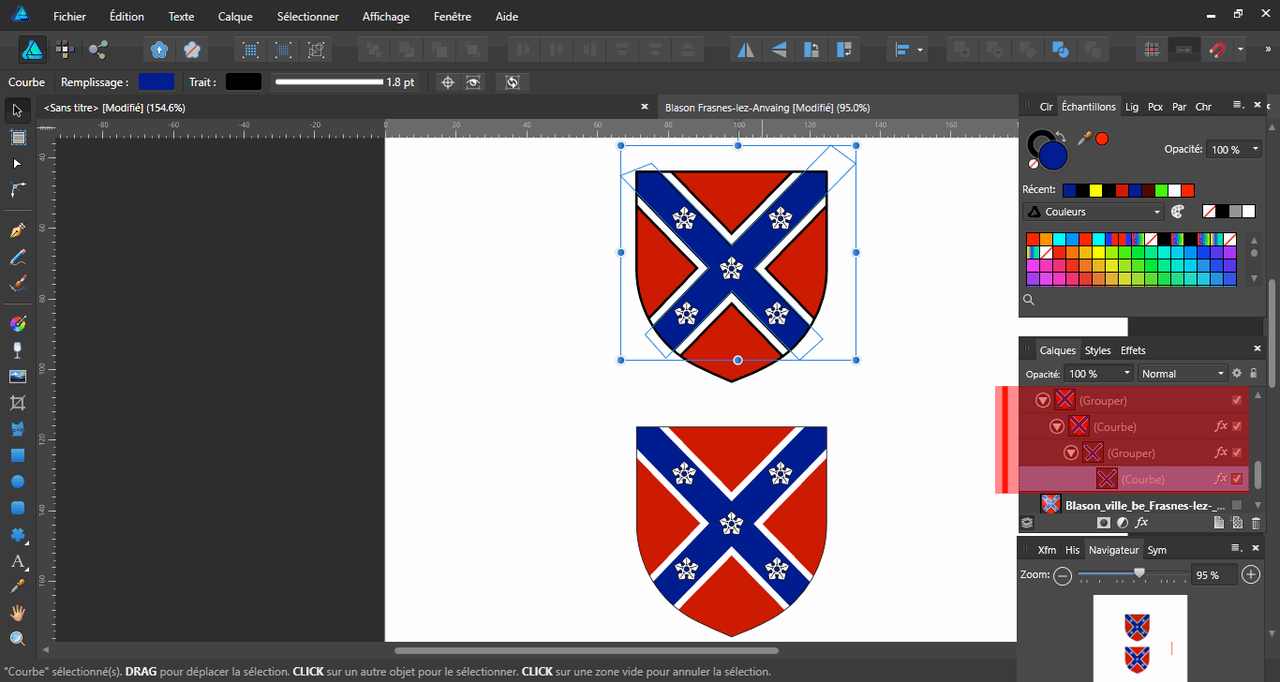This screenshot has width=1280, height=682.
Task: Open the layers panel gear settings
Action: click(x=1236, y=373)
